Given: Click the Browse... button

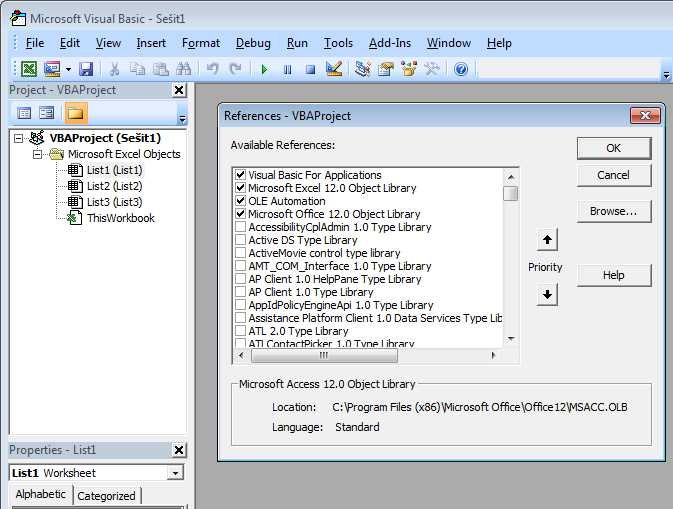Looking at the screenshot, I should point(613,211).
